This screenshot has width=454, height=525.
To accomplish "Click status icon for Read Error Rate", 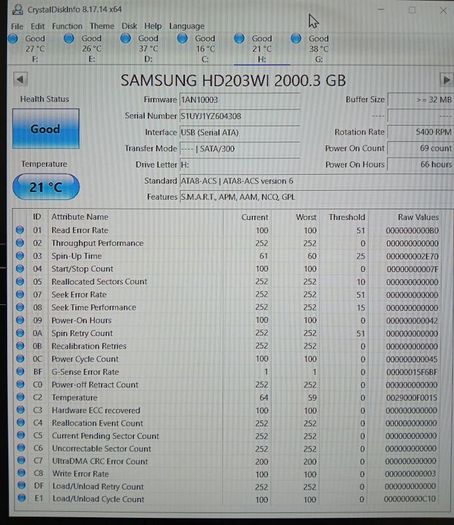I will (x=20, y=230).
